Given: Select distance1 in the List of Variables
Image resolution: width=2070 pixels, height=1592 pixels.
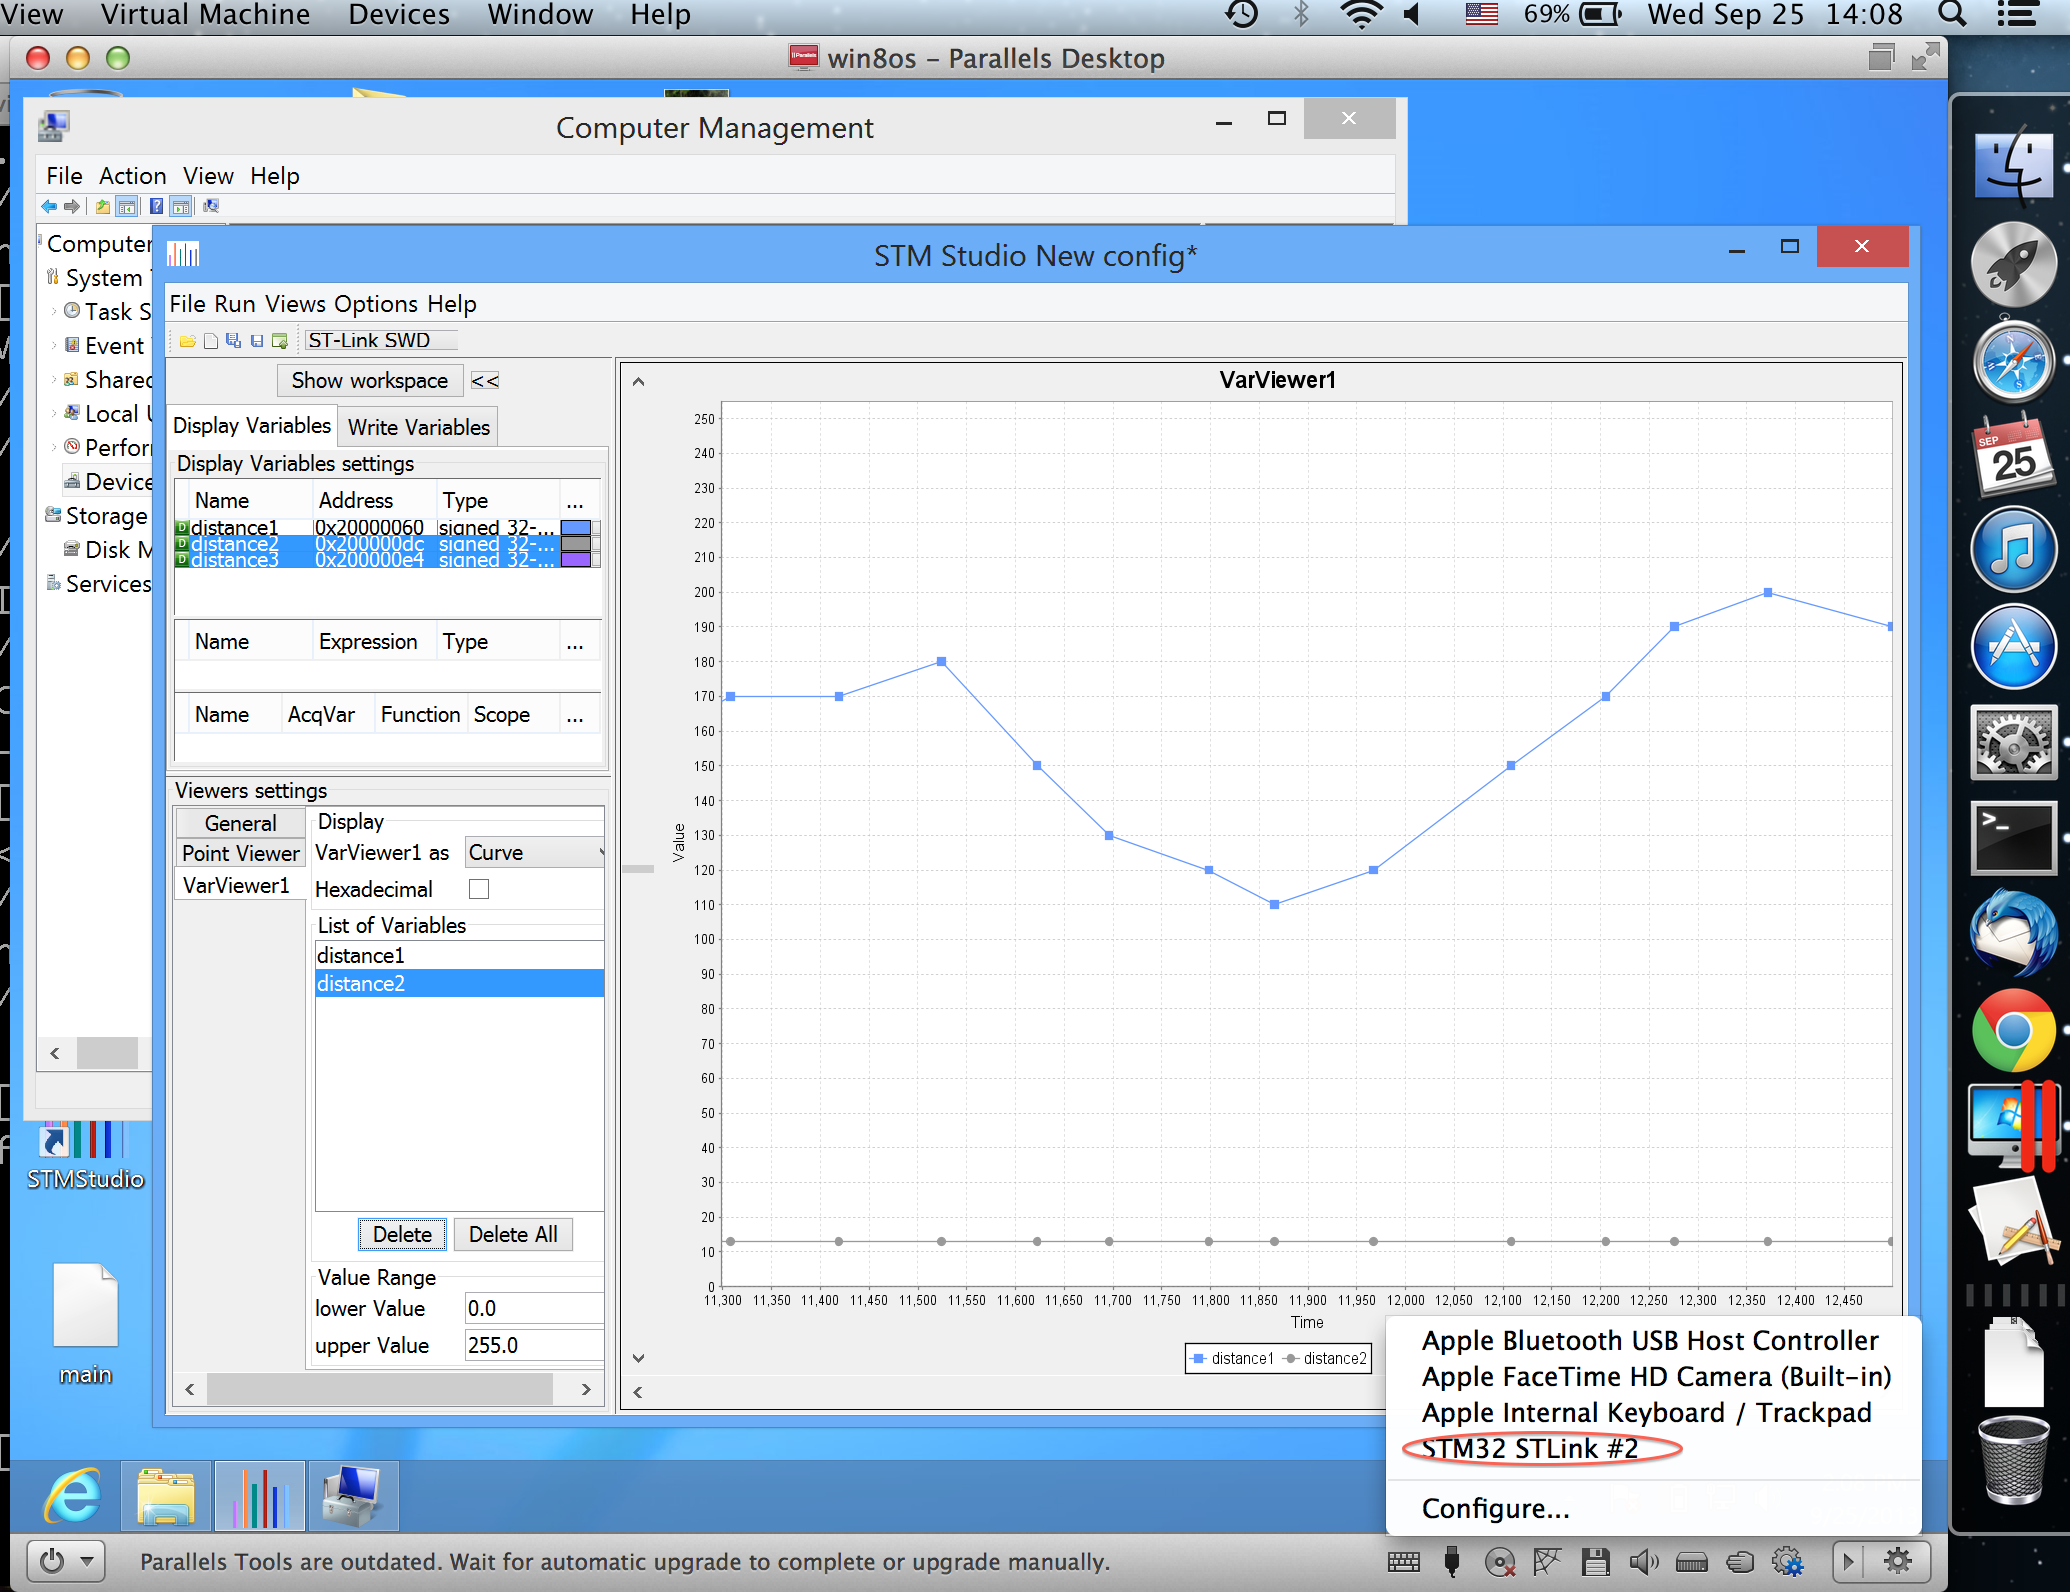Looking at the screenshot, I should point(459,955).
